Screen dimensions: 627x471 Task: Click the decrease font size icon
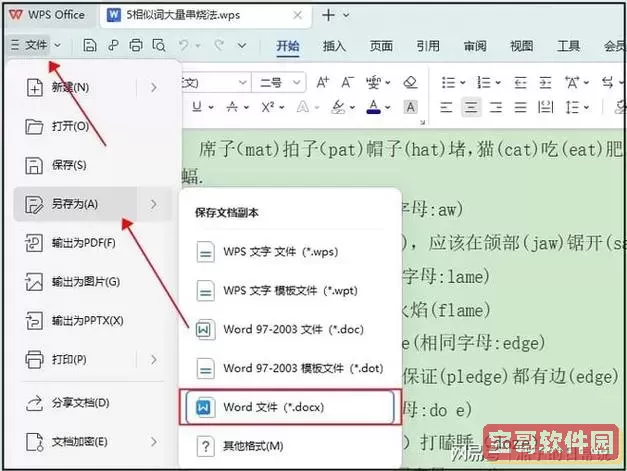pyautogui.click(x=347, y=83)
